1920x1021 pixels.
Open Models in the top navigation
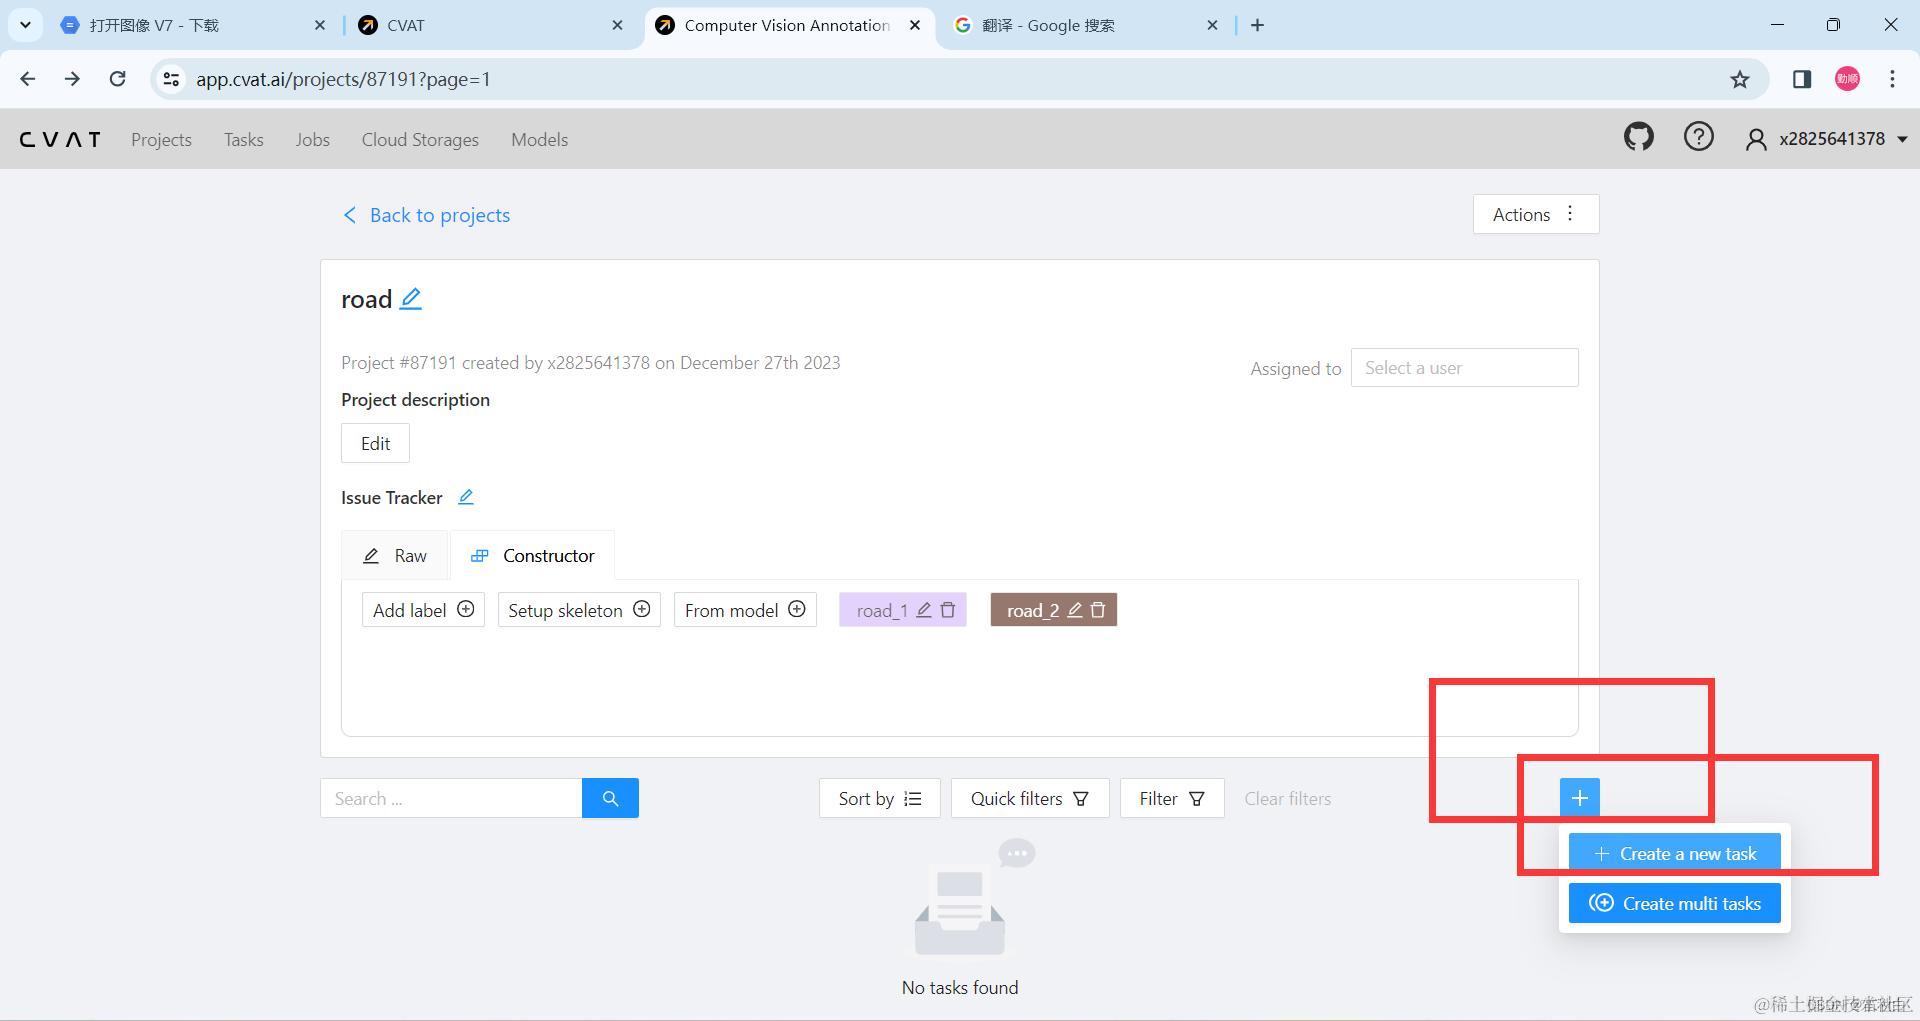pos(539,139)
